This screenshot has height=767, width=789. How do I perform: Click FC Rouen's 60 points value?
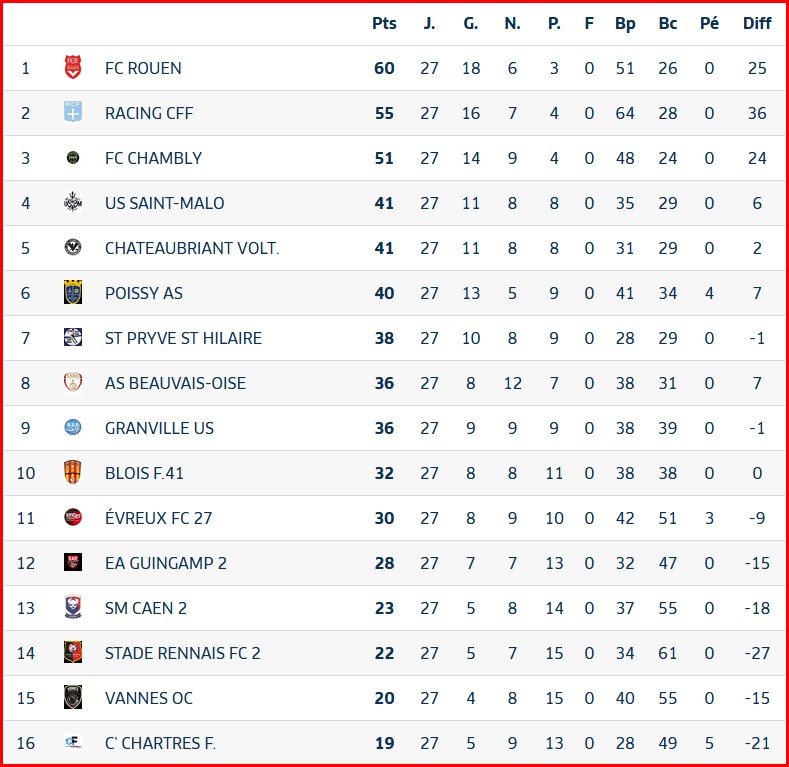(384, 68)
